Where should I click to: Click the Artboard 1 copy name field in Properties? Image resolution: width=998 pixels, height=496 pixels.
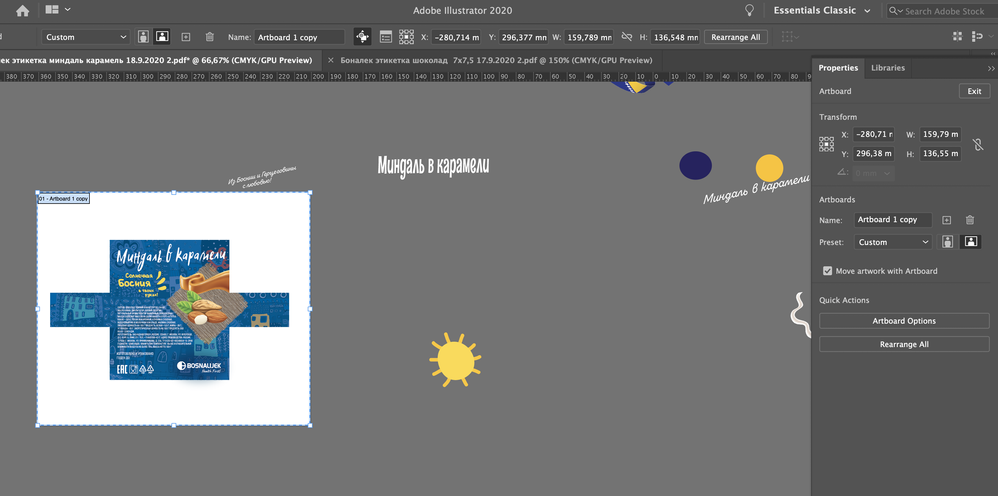pos(893,220)
